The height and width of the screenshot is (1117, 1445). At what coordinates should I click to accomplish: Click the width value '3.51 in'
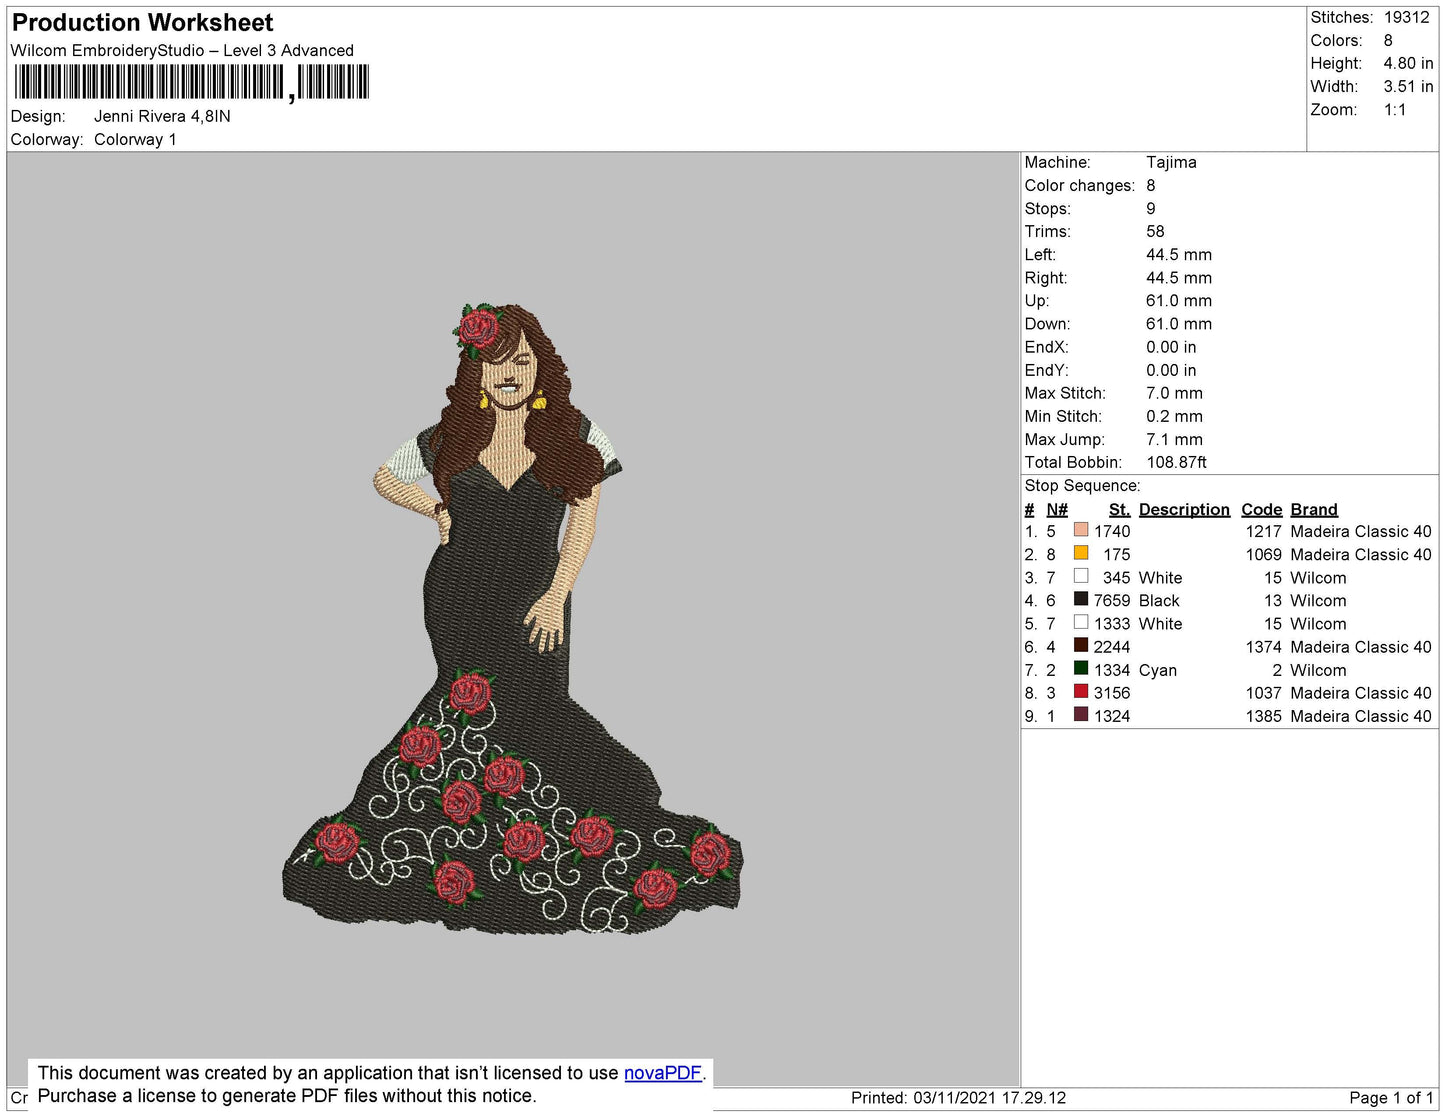(1408, 86)
